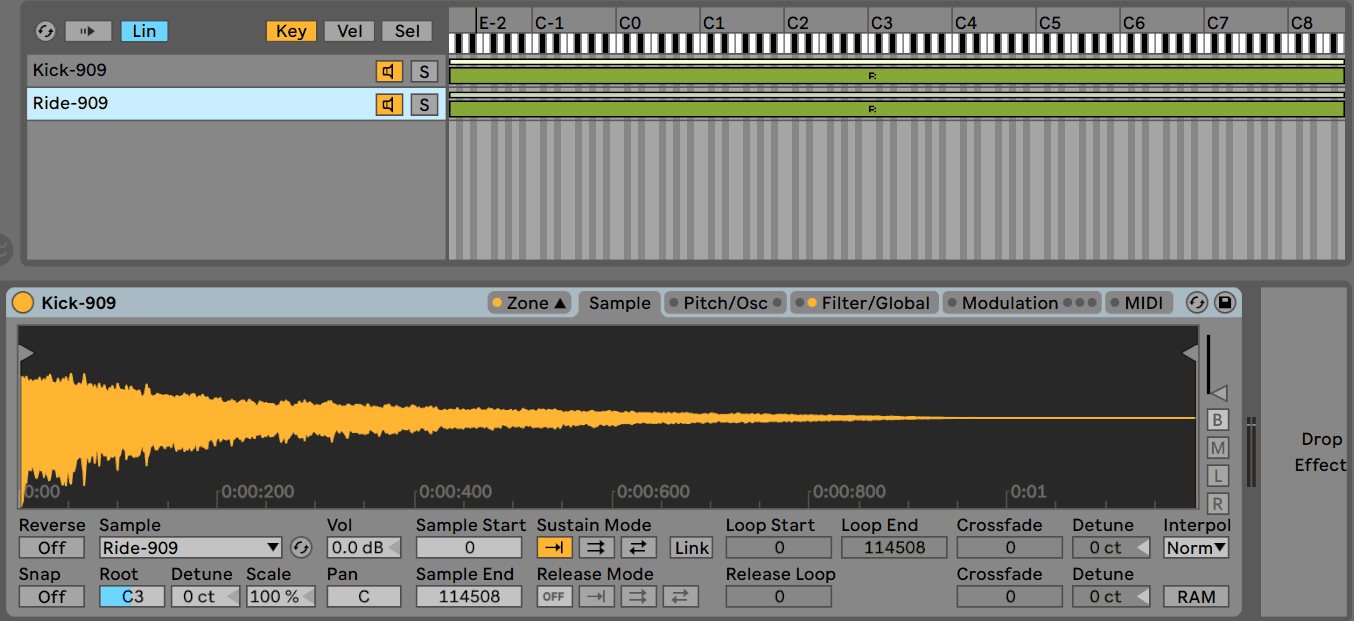This screenshot has height=621, width=1354.
Task: Open the Interpol dropdown set to Norm
Action: click(x=1196, y=547)
